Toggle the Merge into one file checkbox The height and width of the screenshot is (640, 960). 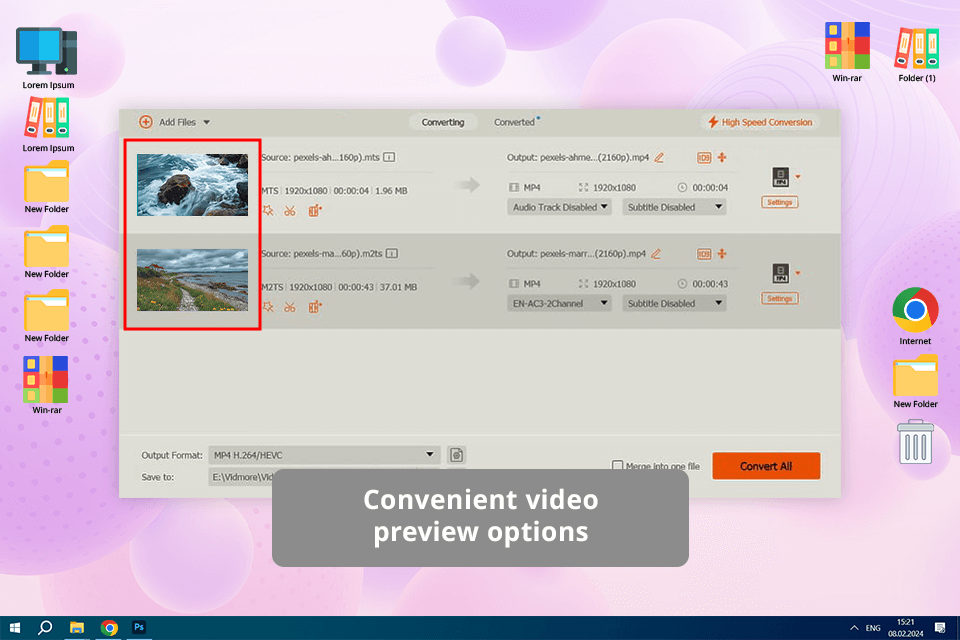point(617,465)
